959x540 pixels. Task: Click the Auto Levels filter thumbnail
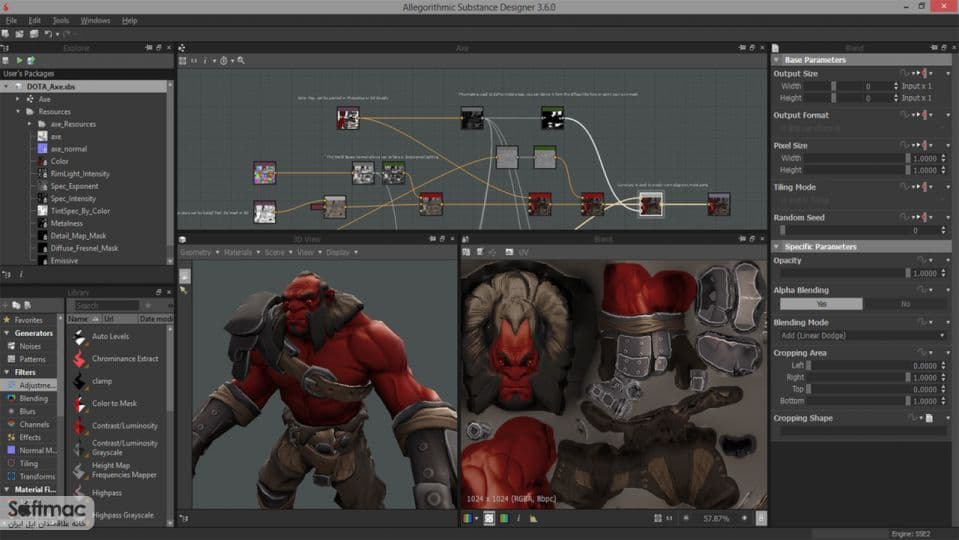coord(80,336)
